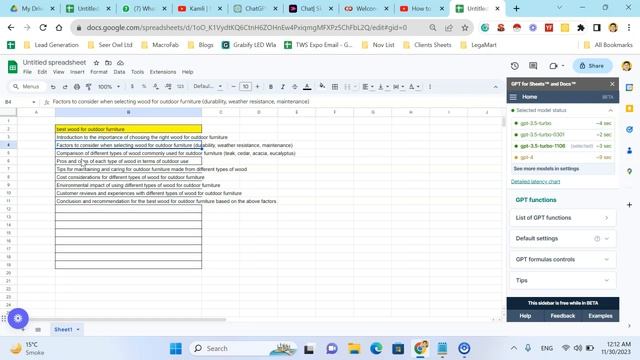The height and width of the screenshot is (360, 640).
Task: Open the zoom 100% dropdown
Action: click(x=109, y=87)
